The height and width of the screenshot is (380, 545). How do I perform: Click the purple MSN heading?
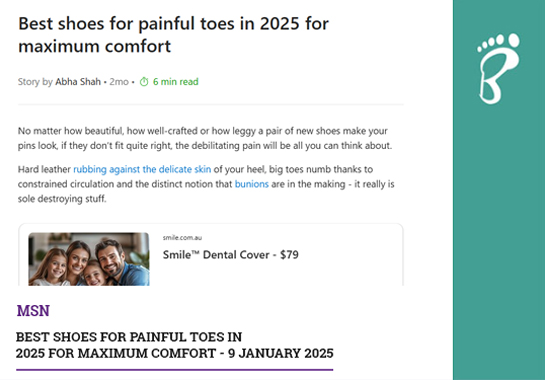[33, 310]
